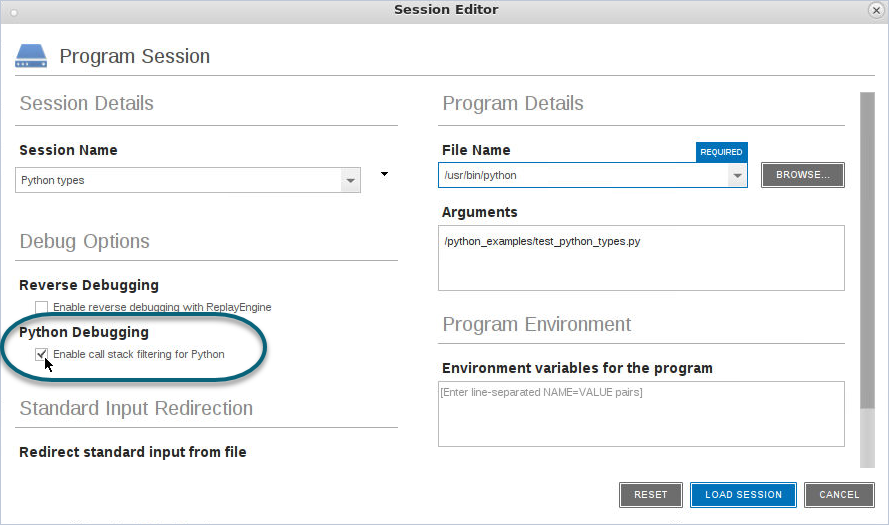The height and width of the screenshot is (525, 889).
Task: Click the CANCEL button
Action: tap(838, 494)
